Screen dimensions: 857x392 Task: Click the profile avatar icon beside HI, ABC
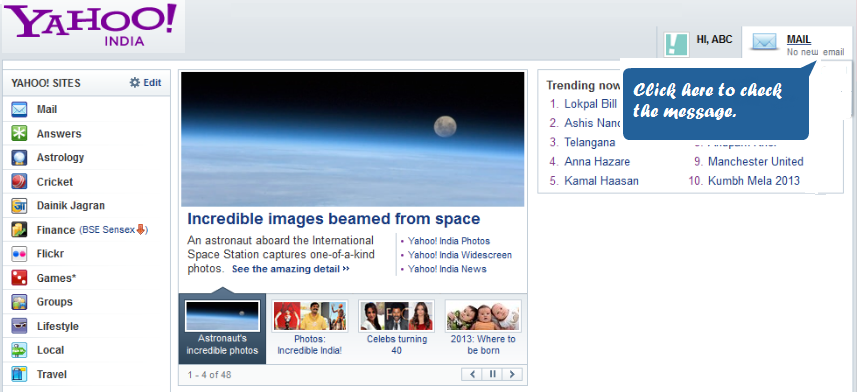(x=676, y=44)
